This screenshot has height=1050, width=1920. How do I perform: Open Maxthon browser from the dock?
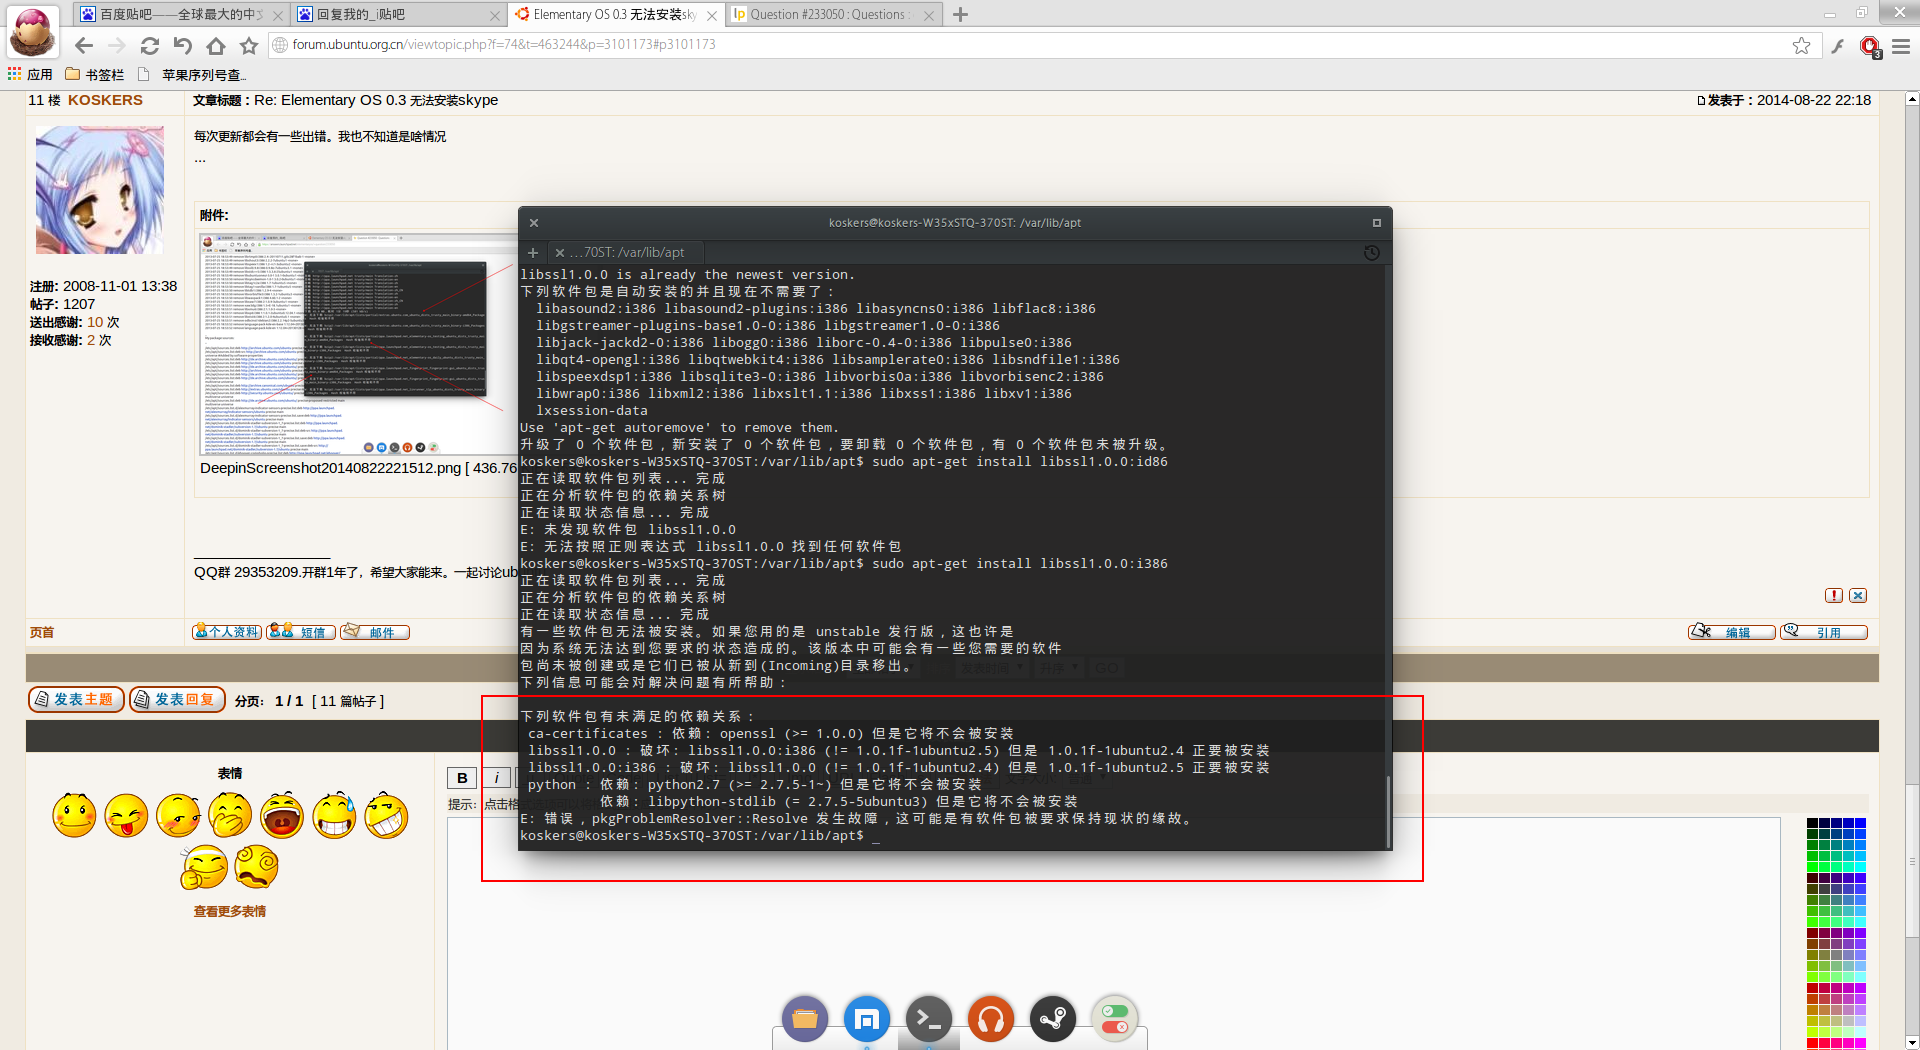tap(867, 1019)
